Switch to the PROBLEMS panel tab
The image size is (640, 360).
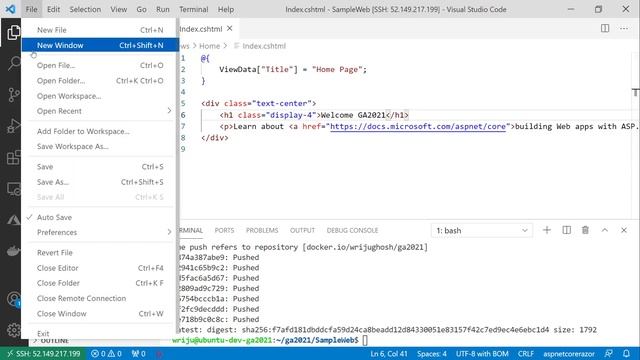click(x=262, y=230)
